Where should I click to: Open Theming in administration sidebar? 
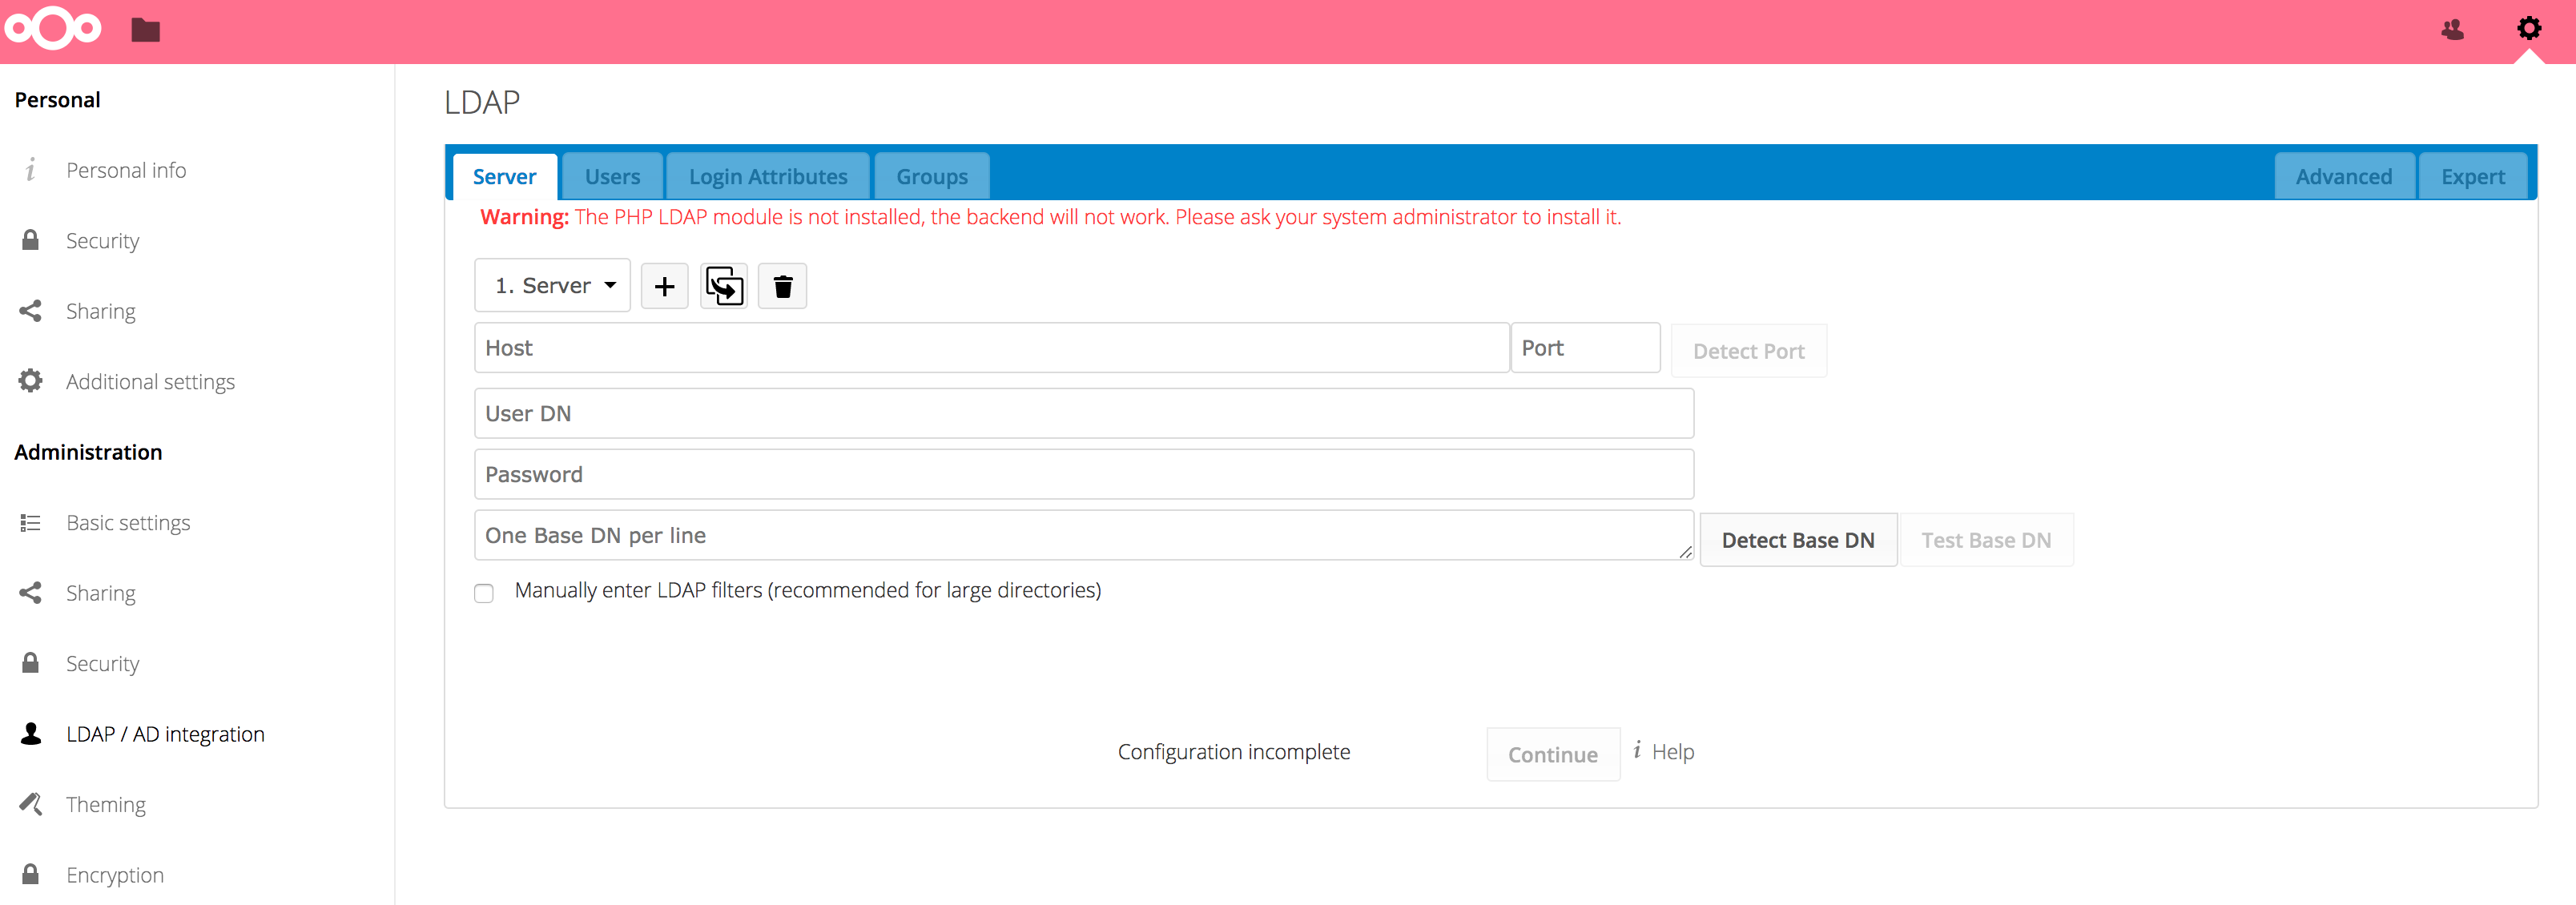(105, 804)
